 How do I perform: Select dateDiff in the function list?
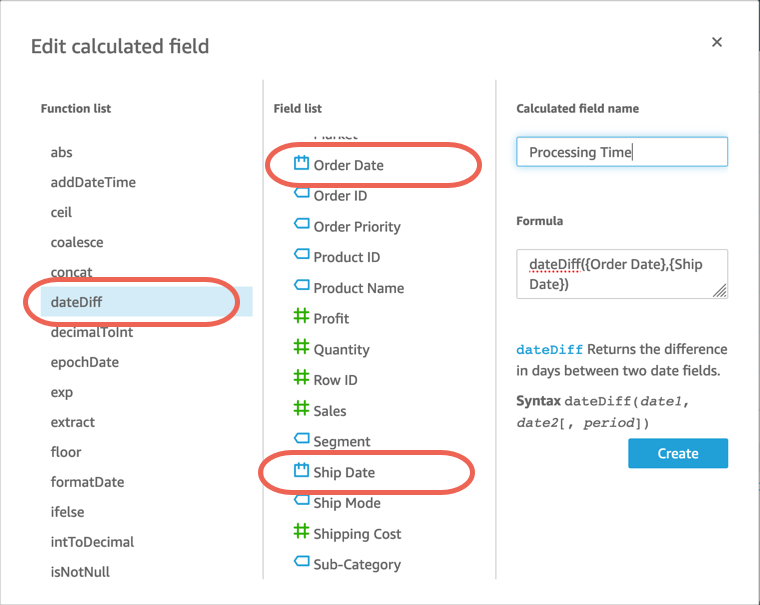[77, 301]
